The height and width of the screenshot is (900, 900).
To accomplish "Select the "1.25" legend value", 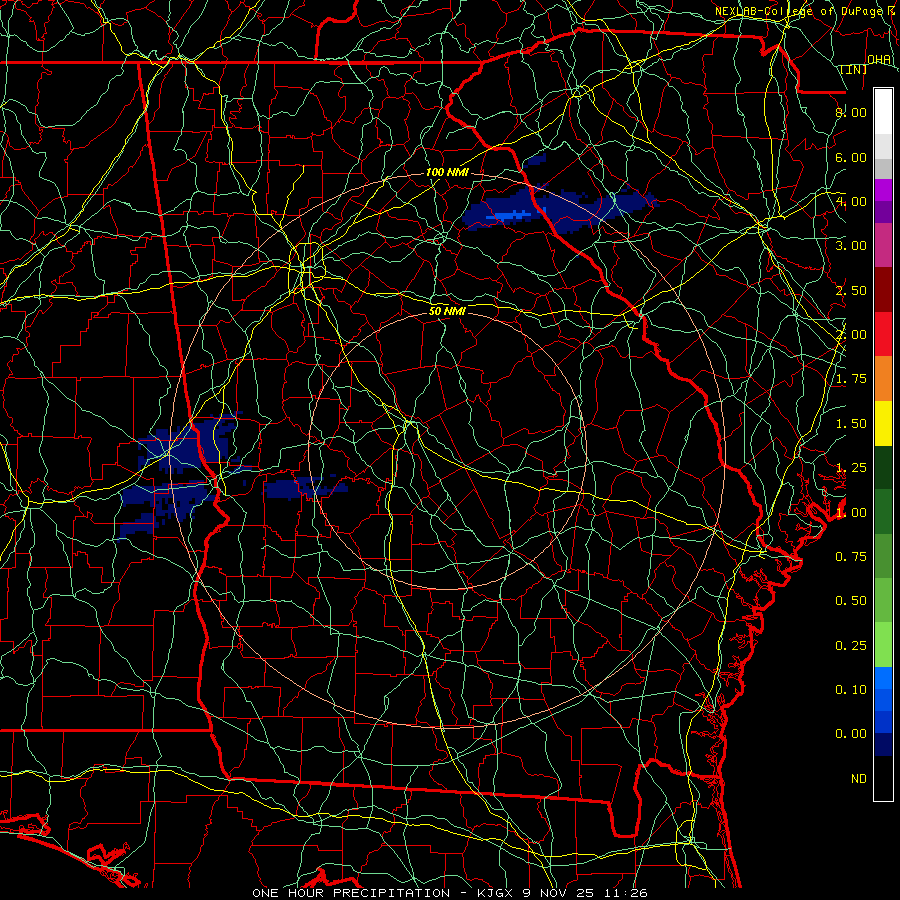I will (851, 468).
